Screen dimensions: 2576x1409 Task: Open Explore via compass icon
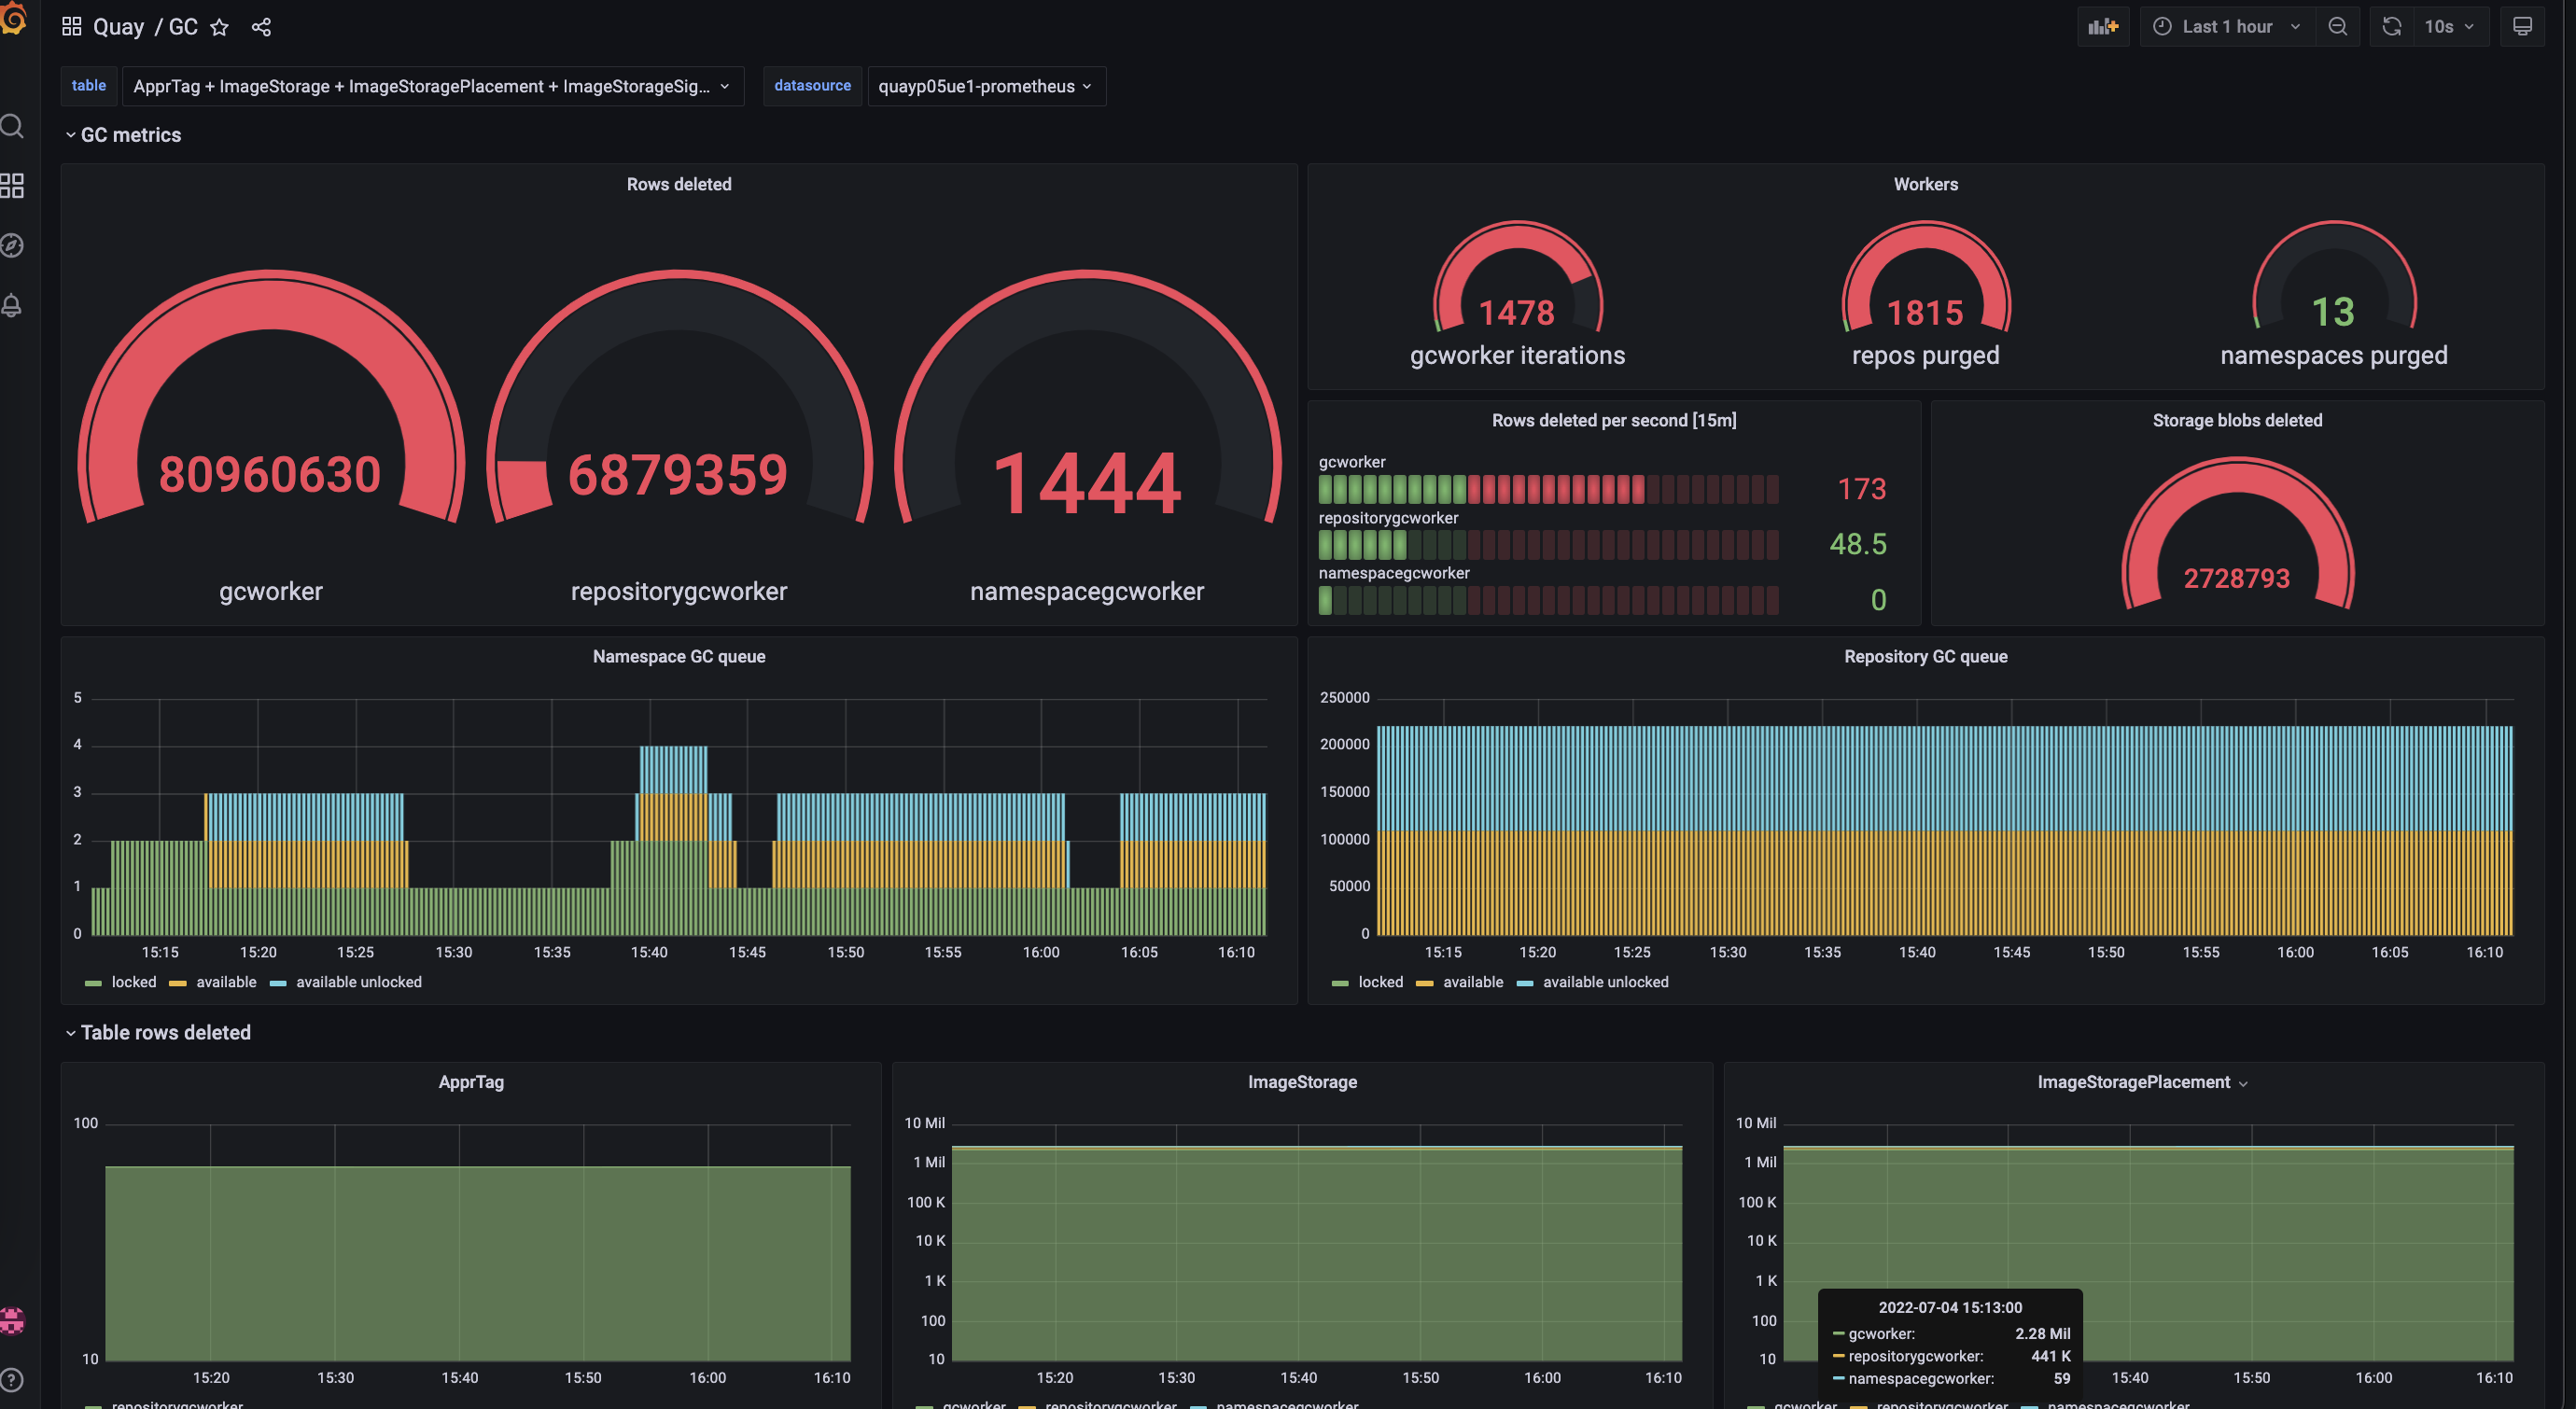pos(14,246)
